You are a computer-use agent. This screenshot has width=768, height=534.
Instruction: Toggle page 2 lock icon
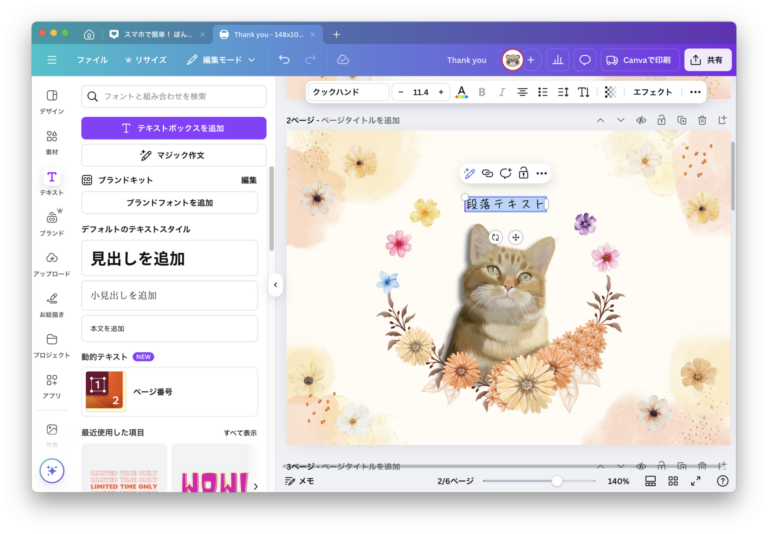[661, 120]
